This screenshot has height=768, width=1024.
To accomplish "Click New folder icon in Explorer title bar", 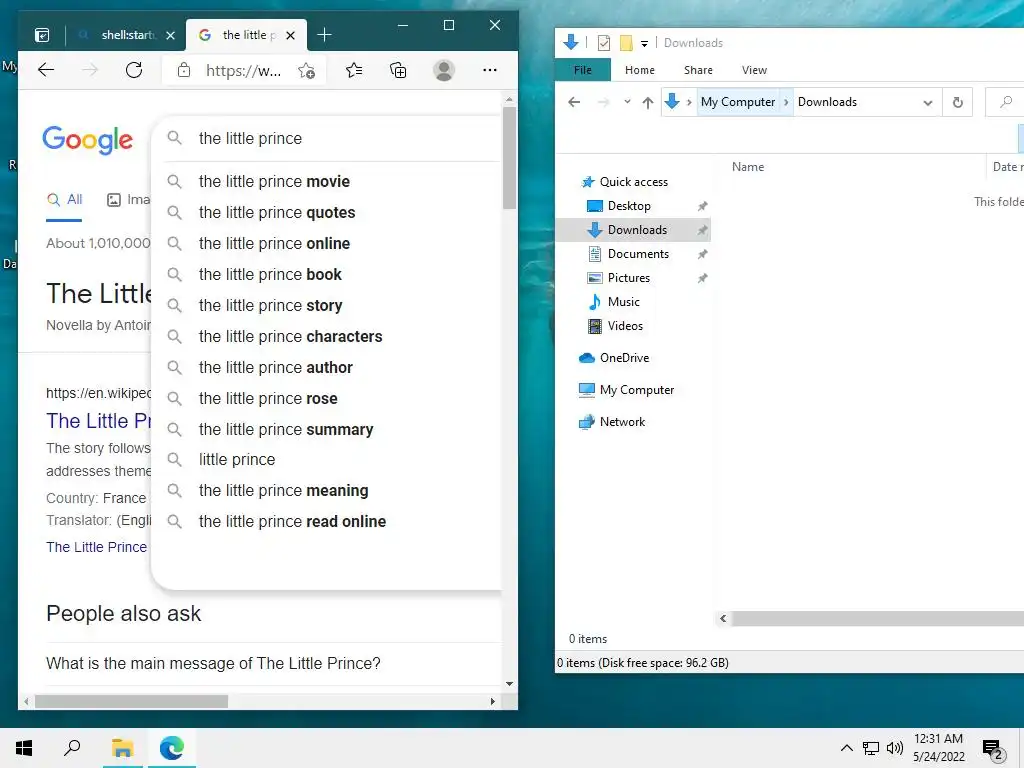I will (x=626, y=43).
